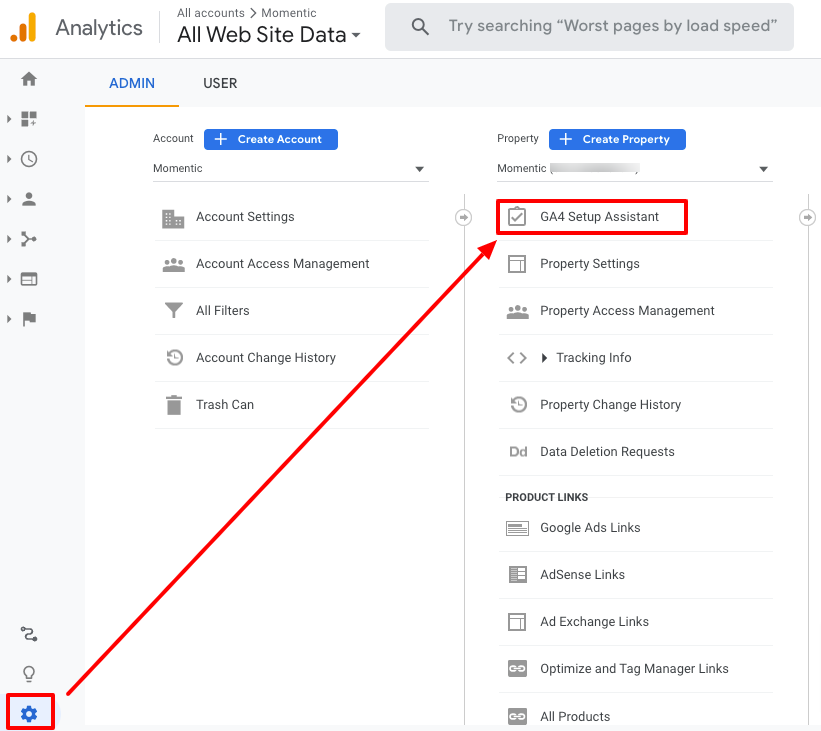The image size is (821, 731).
Task: Click the AdSense Links icon
Action: pos(518,574)
